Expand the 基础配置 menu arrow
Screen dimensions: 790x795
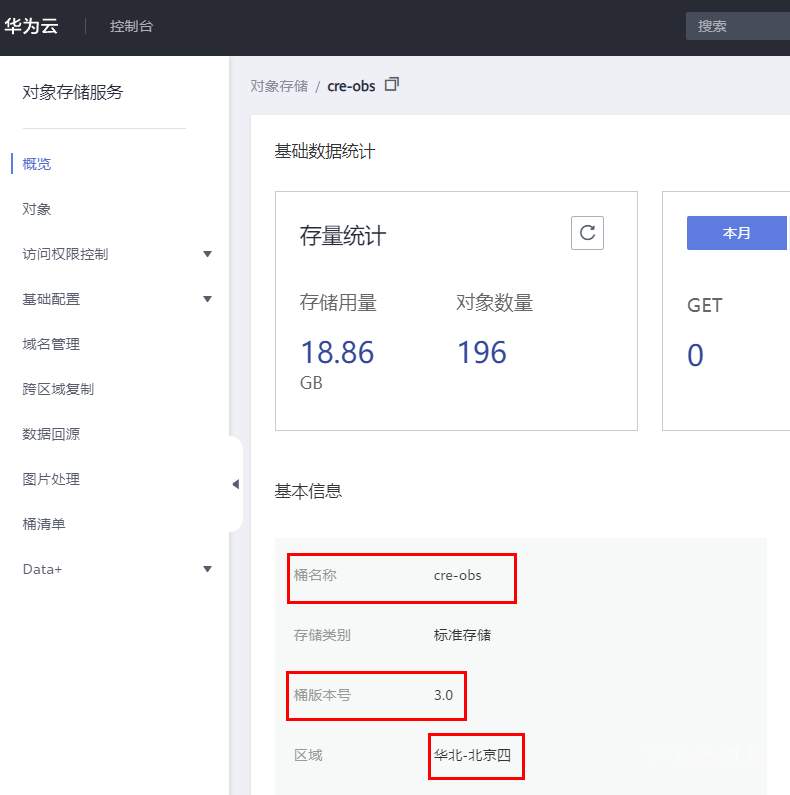coord(207,299)
